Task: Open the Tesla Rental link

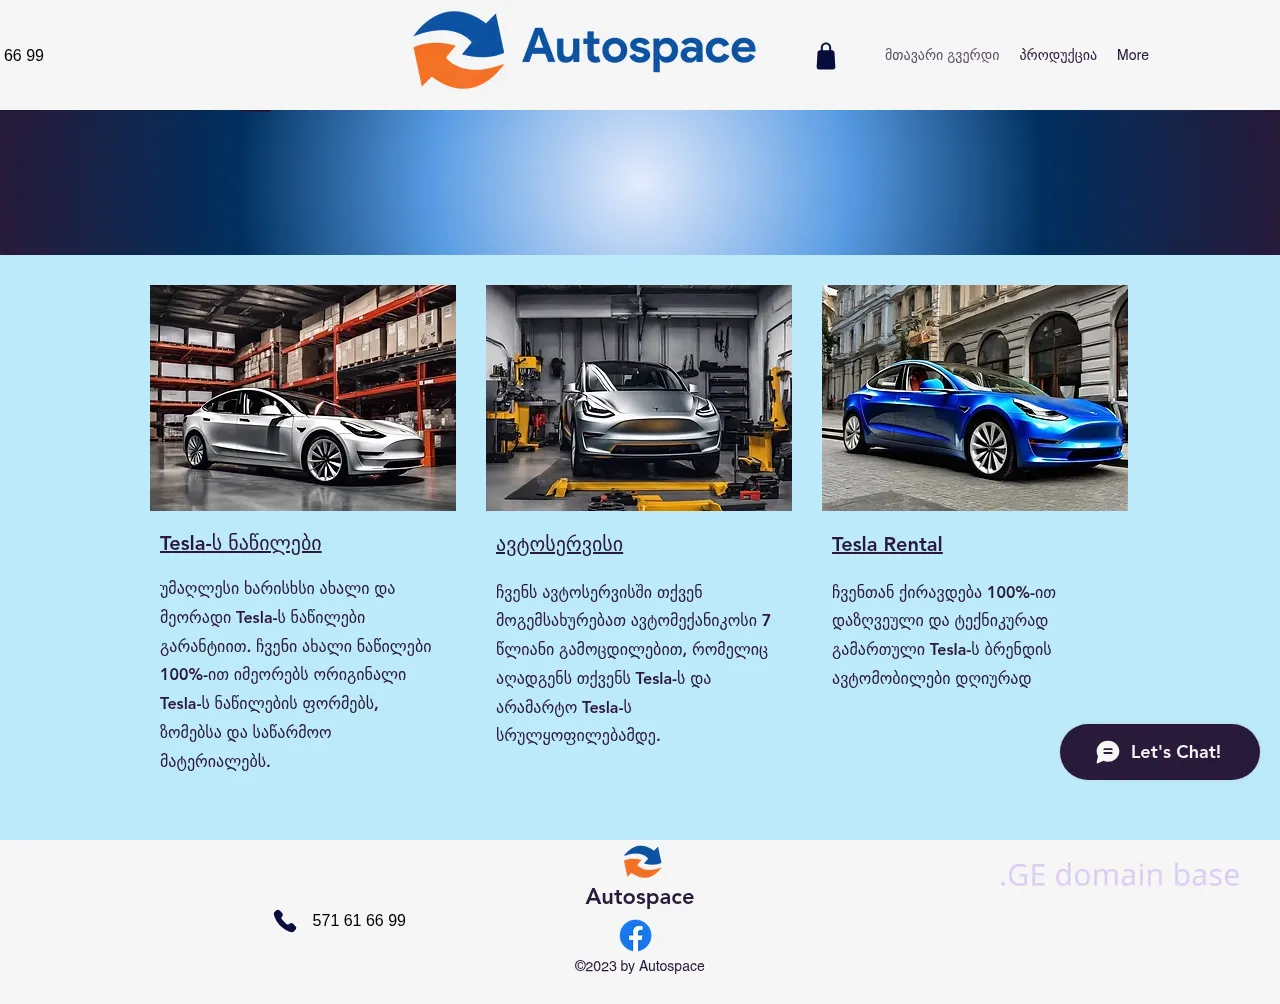Action: click(886, 544)
